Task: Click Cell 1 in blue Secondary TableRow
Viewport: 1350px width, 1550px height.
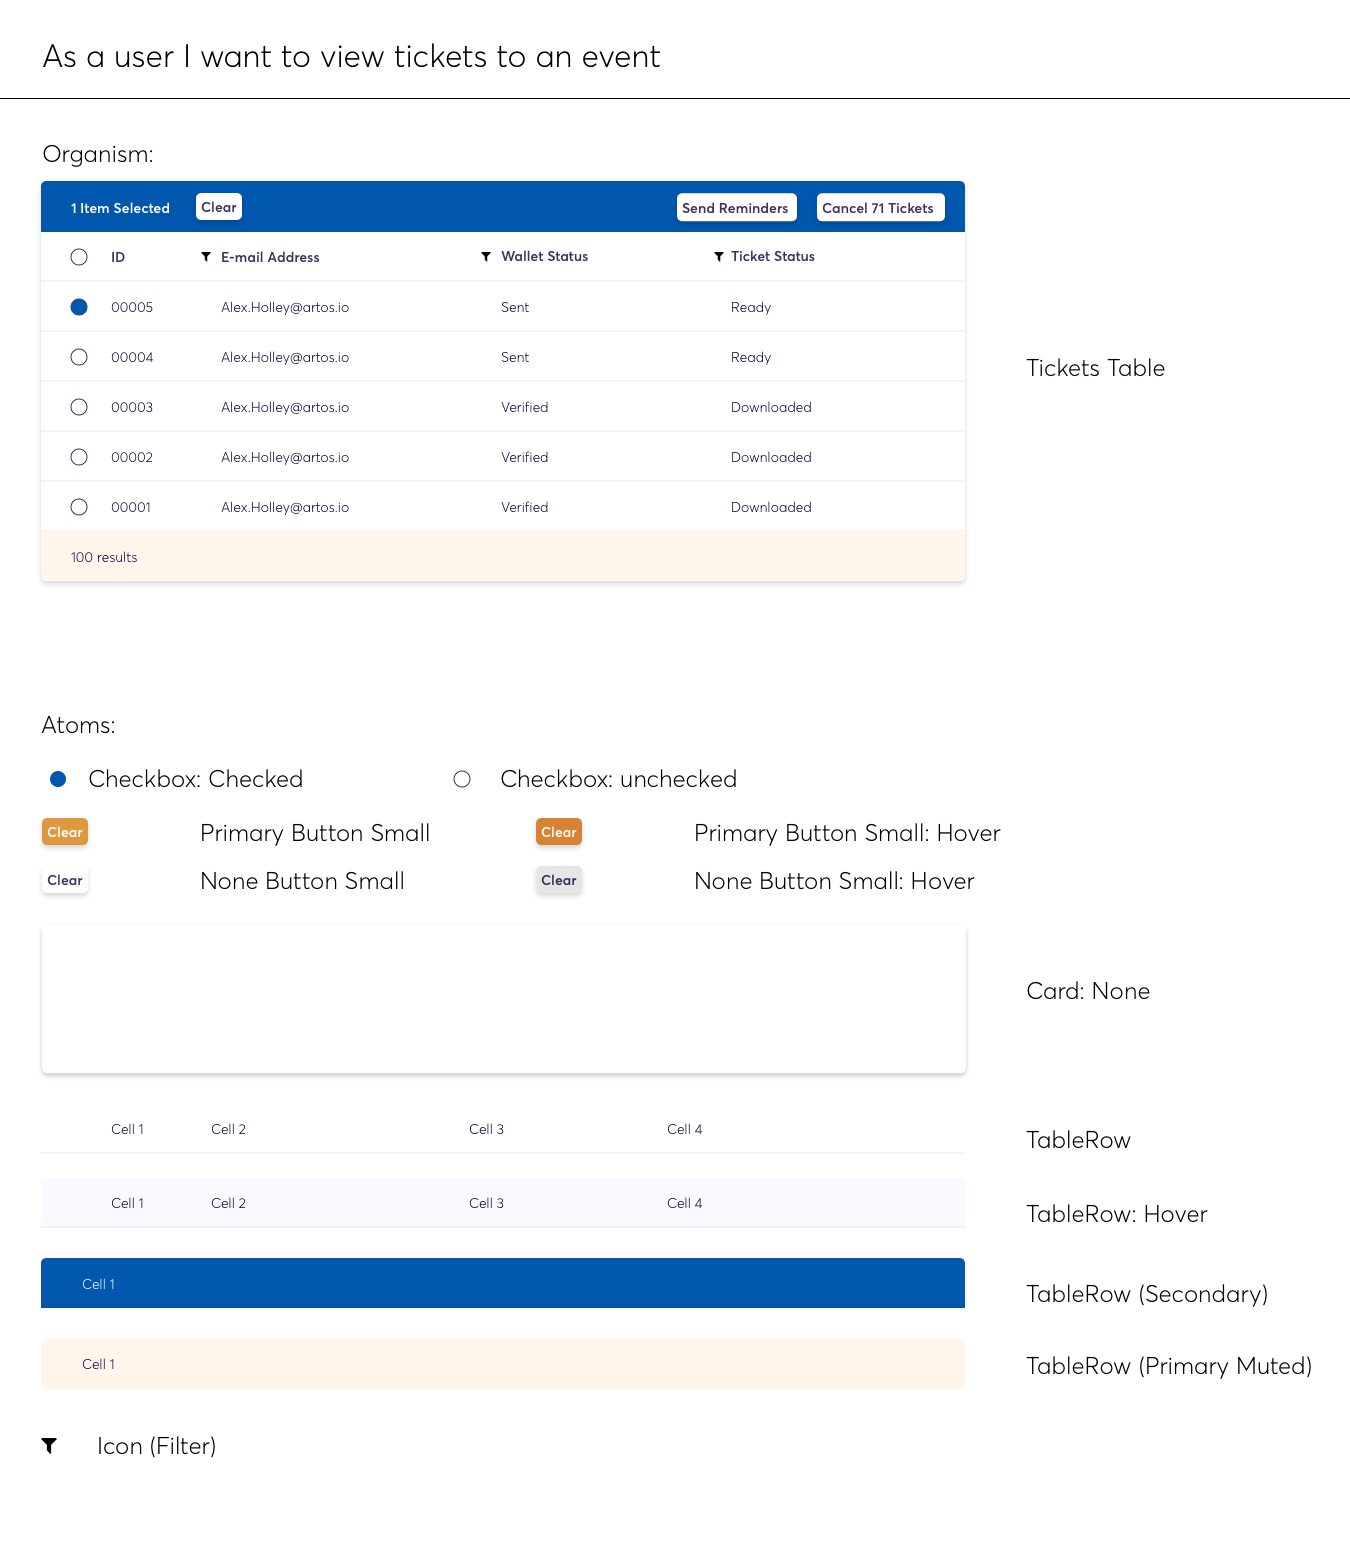Action: coord(98,1284)
